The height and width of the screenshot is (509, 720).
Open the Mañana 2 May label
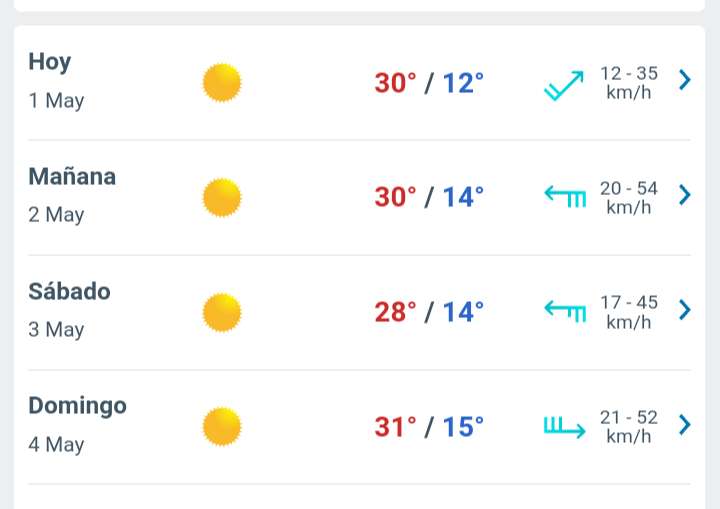coord(72,195)
